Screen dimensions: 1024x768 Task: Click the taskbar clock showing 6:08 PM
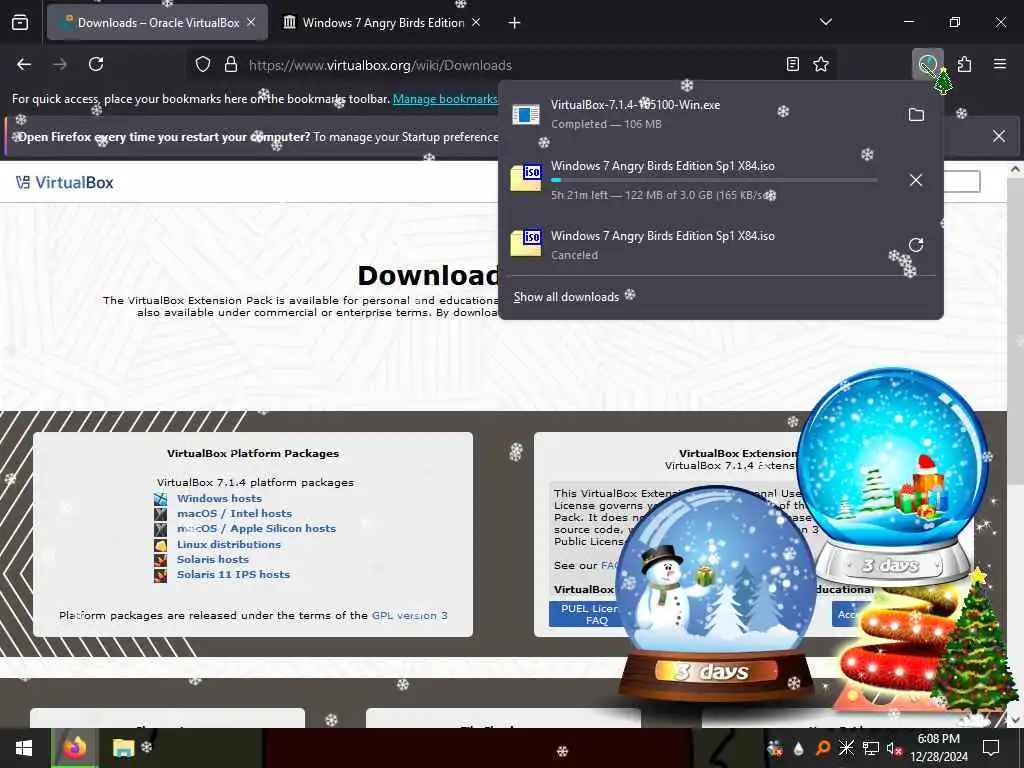[938, 748]
